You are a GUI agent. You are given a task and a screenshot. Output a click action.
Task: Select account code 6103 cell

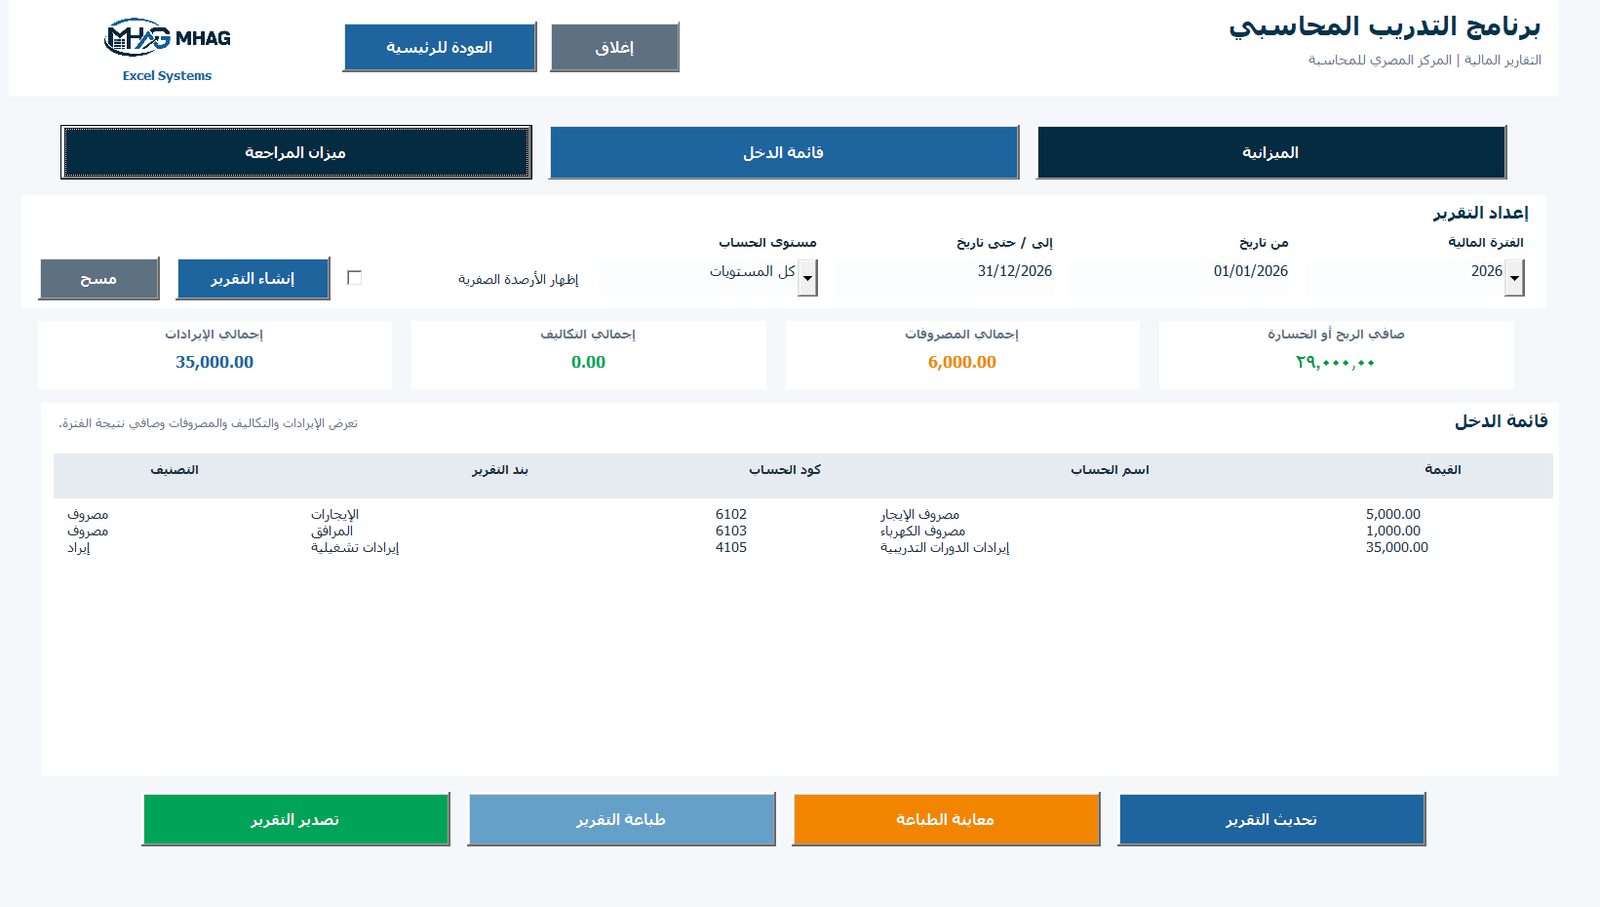click(731, 531)
